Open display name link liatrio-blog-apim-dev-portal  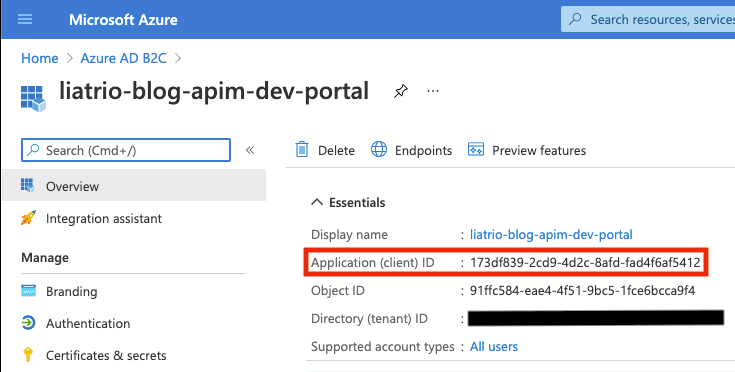point(551,234)
